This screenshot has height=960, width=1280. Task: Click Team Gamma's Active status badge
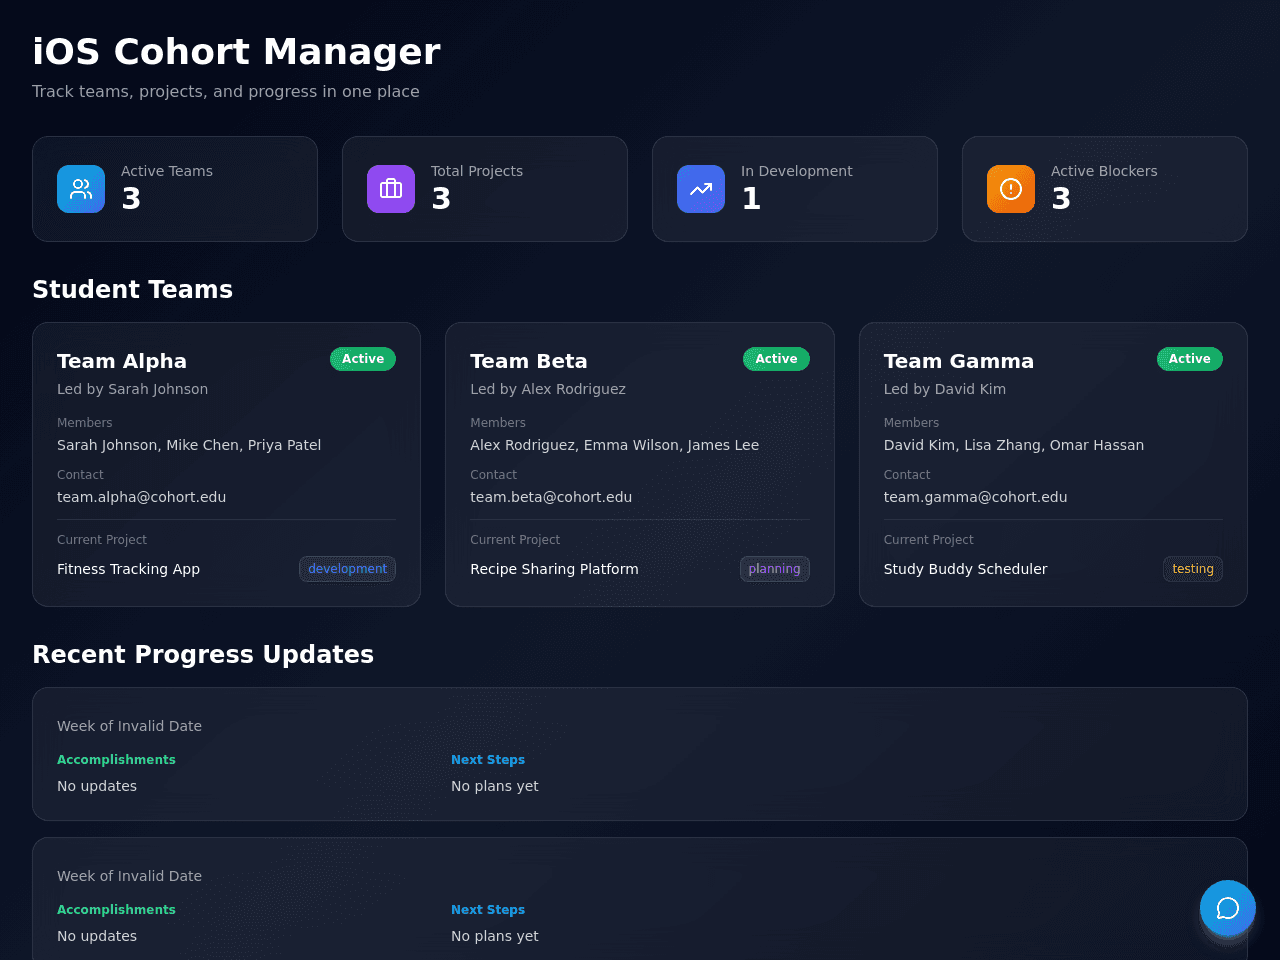pyautogui.click(x=1190, y=359)
